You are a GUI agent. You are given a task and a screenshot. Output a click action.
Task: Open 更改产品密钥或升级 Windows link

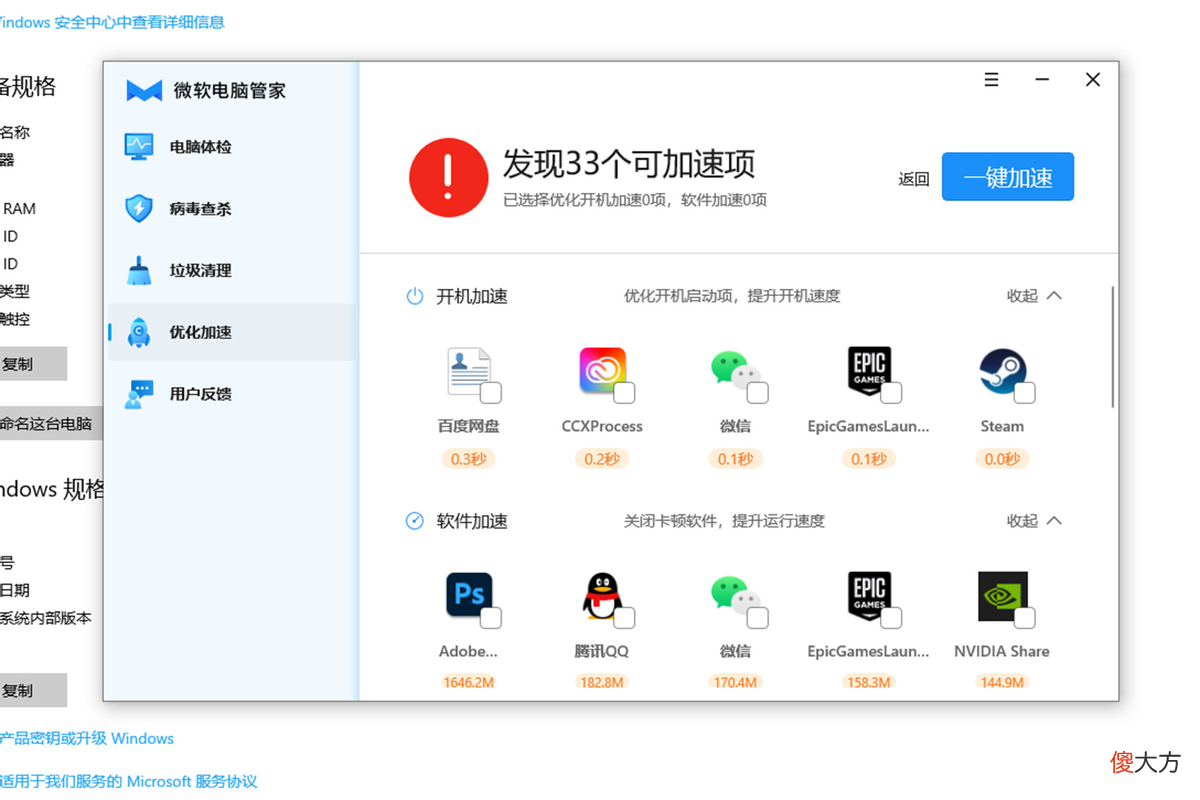tap(87, 738)
